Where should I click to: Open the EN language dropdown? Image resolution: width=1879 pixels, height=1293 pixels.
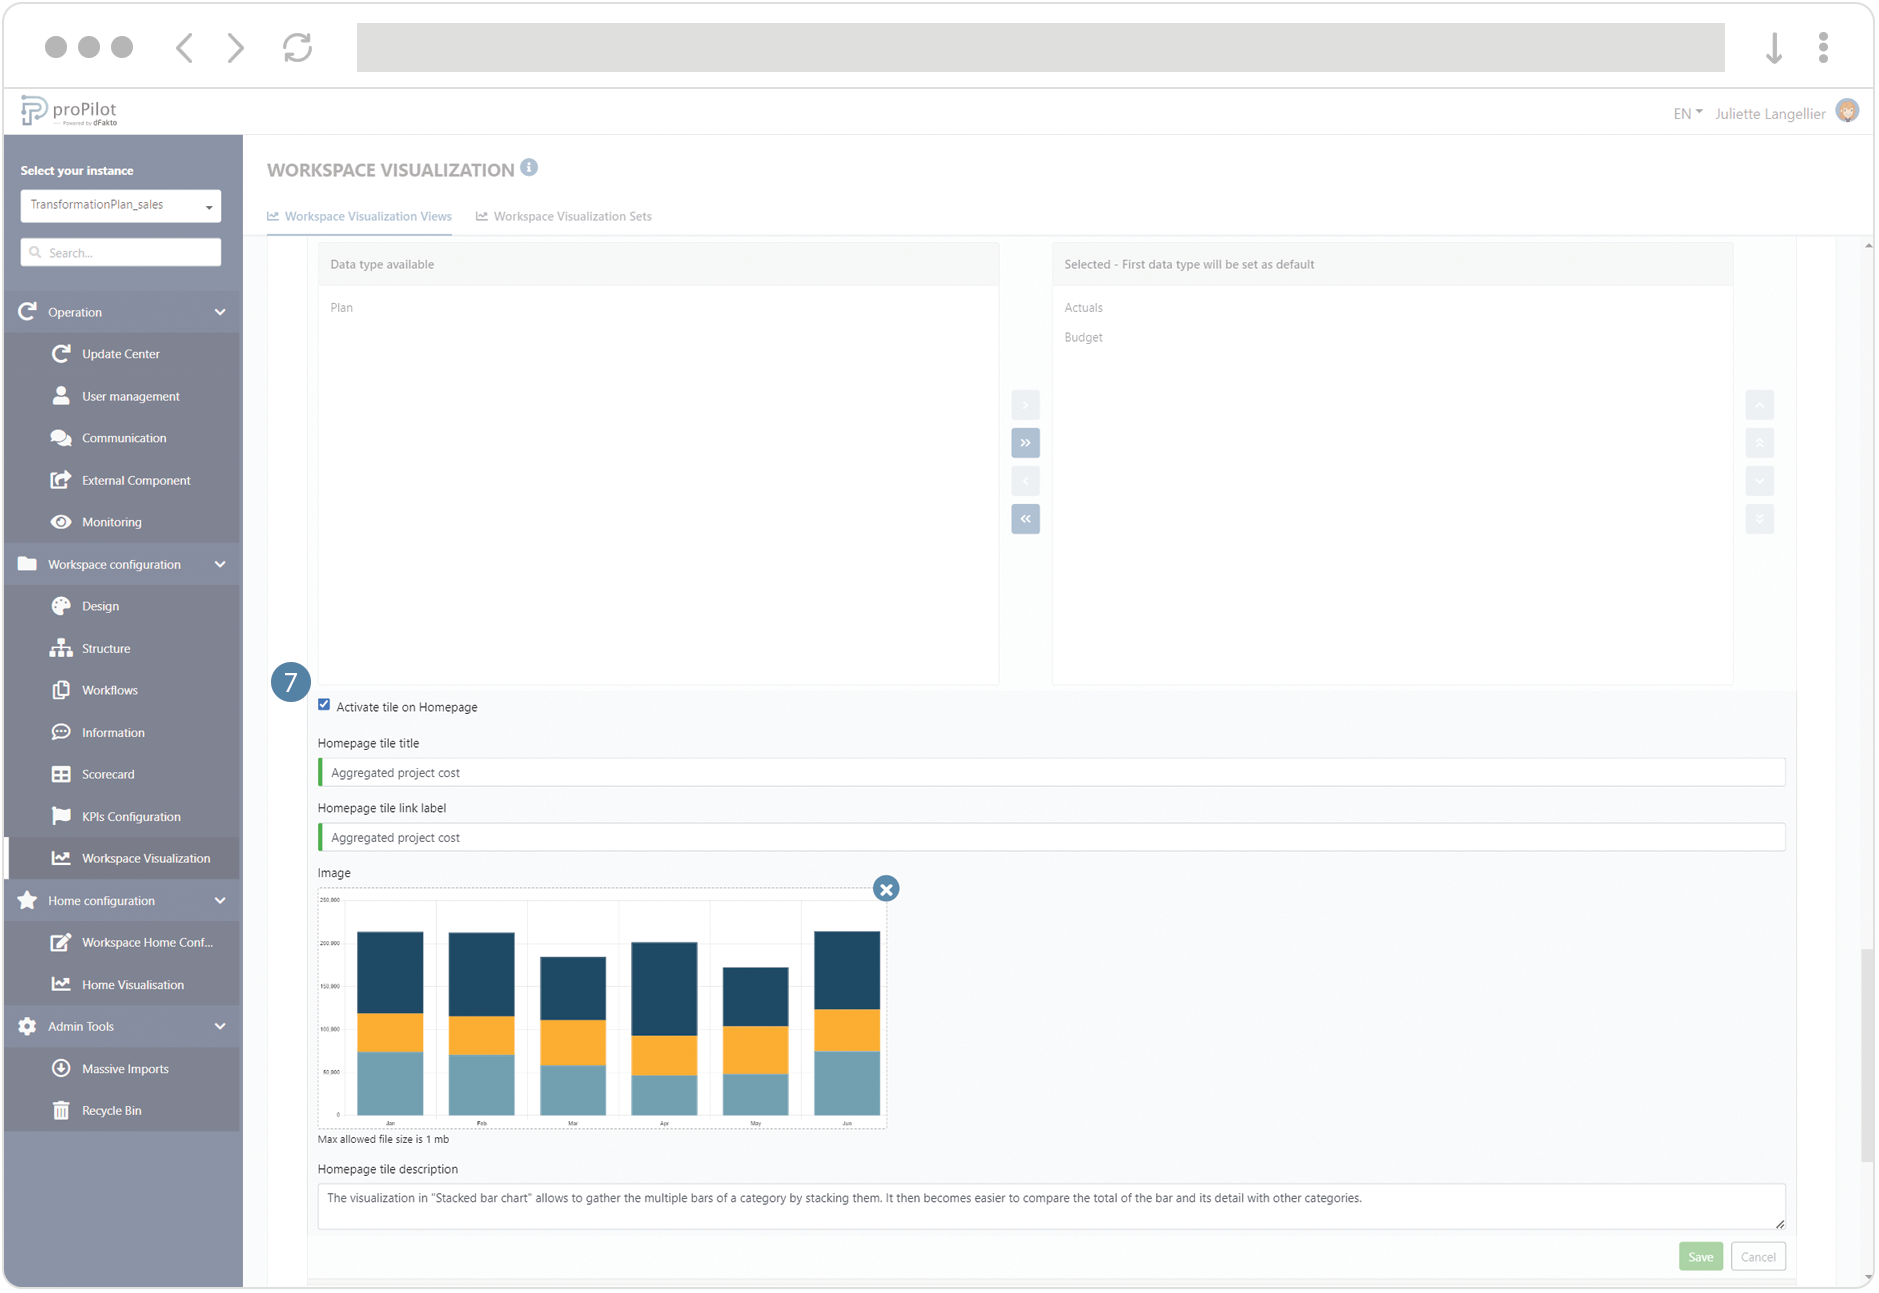[x=1687, y=112]
